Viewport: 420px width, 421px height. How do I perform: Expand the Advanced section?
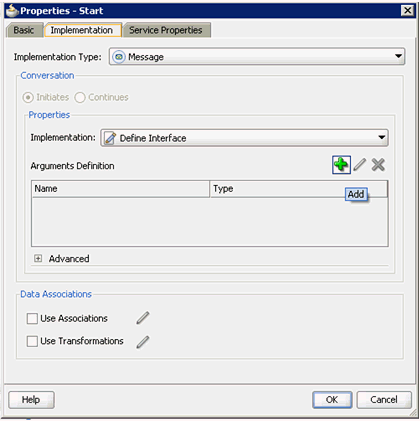click(38, 258)
